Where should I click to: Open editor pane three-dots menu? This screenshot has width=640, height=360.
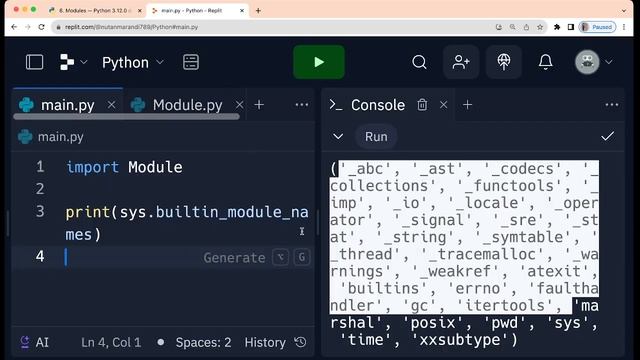pos(302,105)
